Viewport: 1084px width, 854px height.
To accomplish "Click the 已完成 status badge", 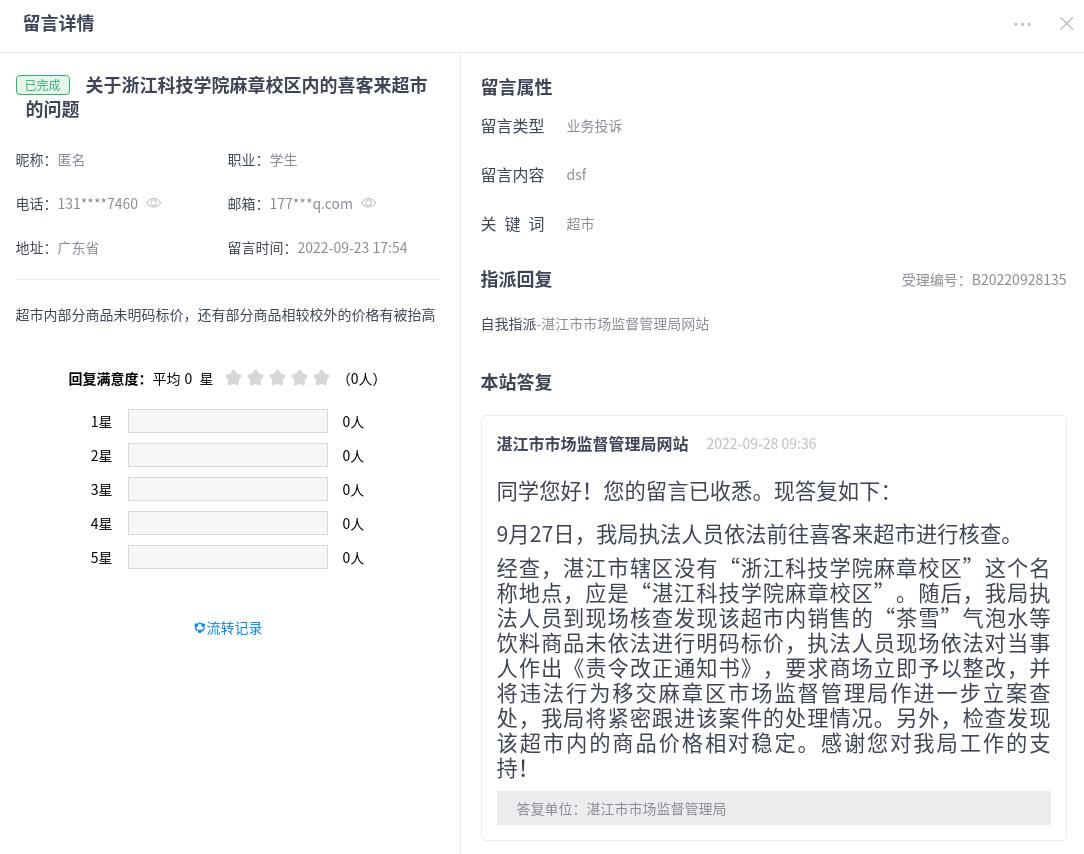I will click(x=43, y=86).
